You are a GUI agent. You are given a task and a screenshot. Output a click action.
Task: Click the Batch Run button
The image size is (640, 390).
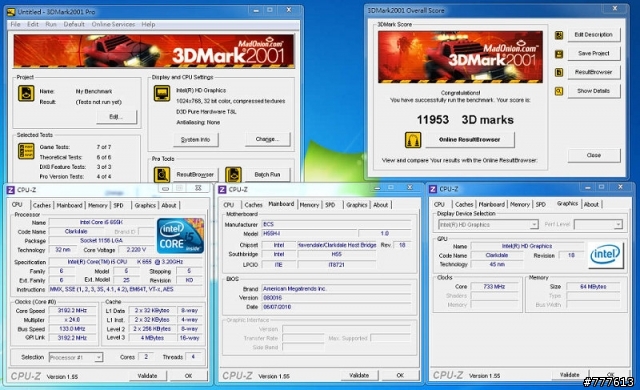tap(267, 175)
